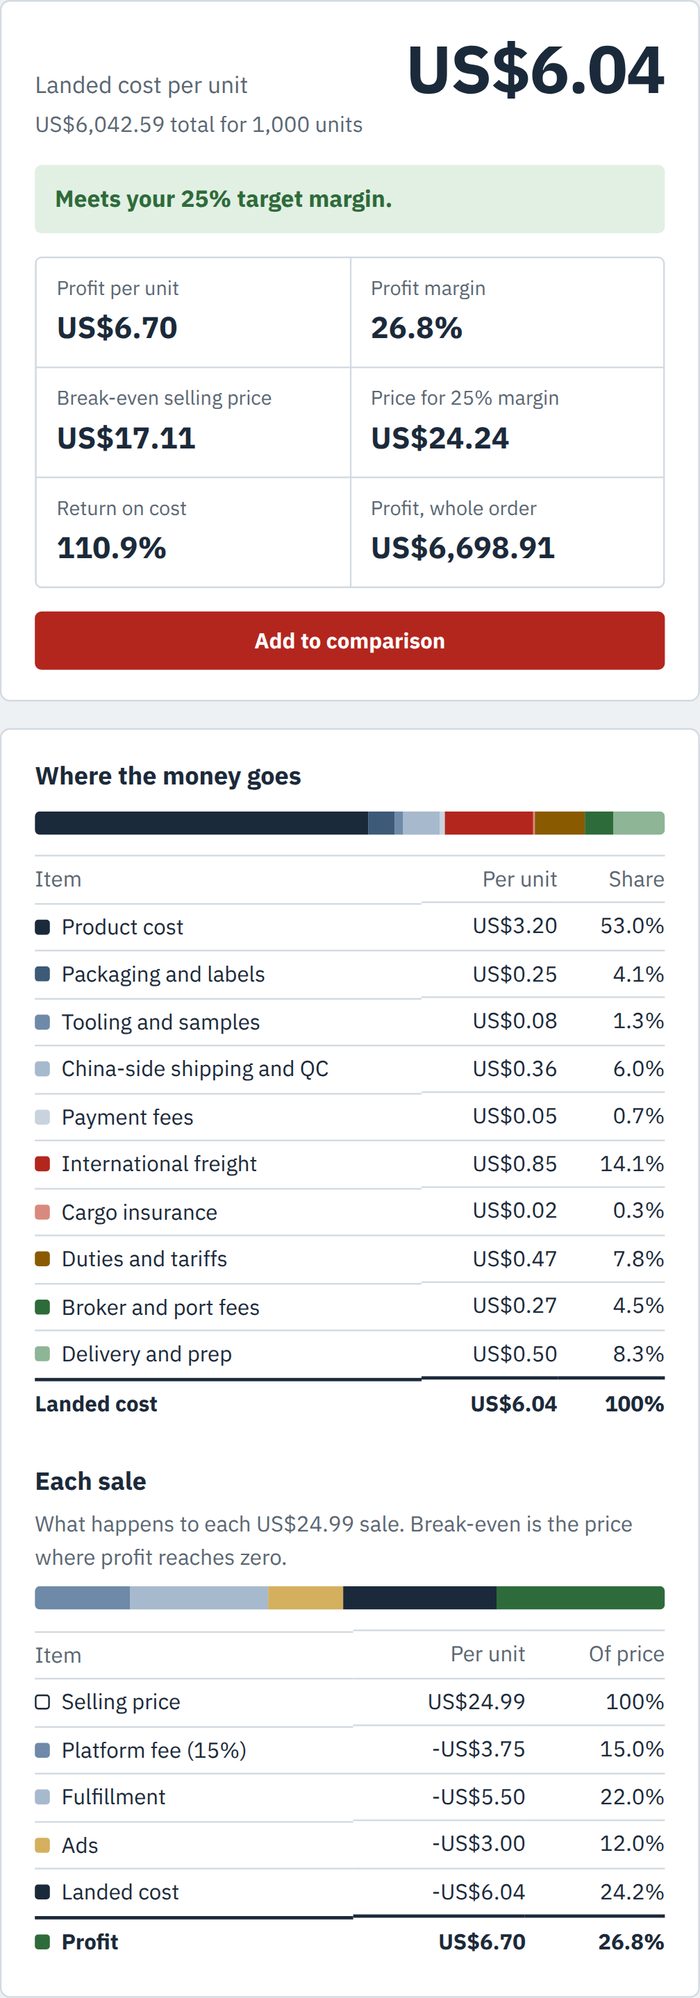Click the Profit, whole order value
Viewport: 700px width, 1998px height.
pyautogui.click(x=463, y=548)
